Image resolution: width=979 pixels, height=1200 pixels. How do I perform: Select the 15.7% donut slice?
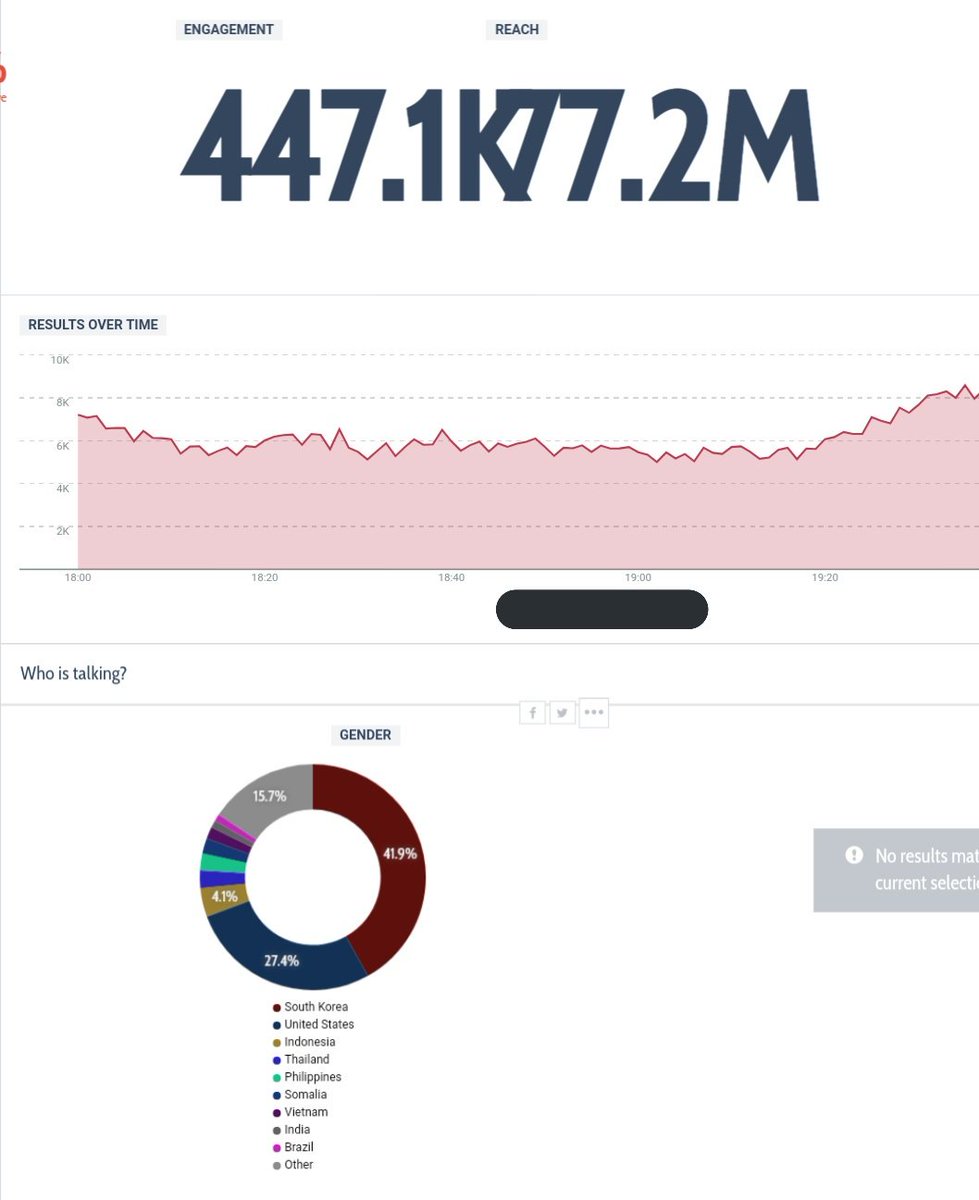[270, 796]
